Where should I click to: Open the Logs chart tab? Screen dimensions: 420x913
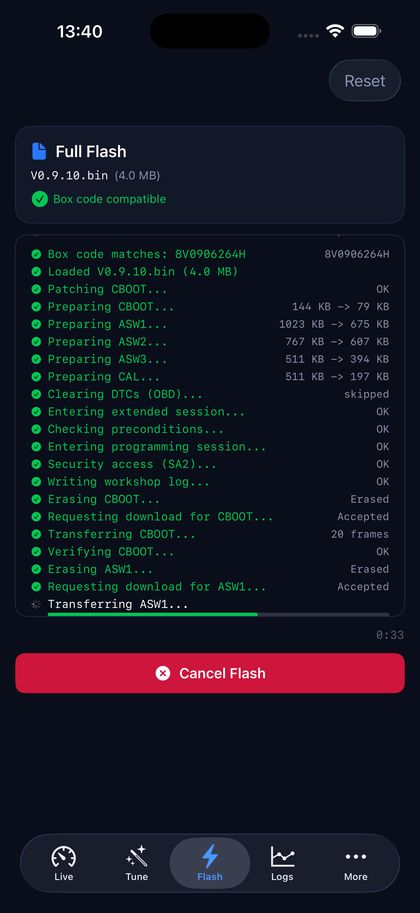coord(283,864)
